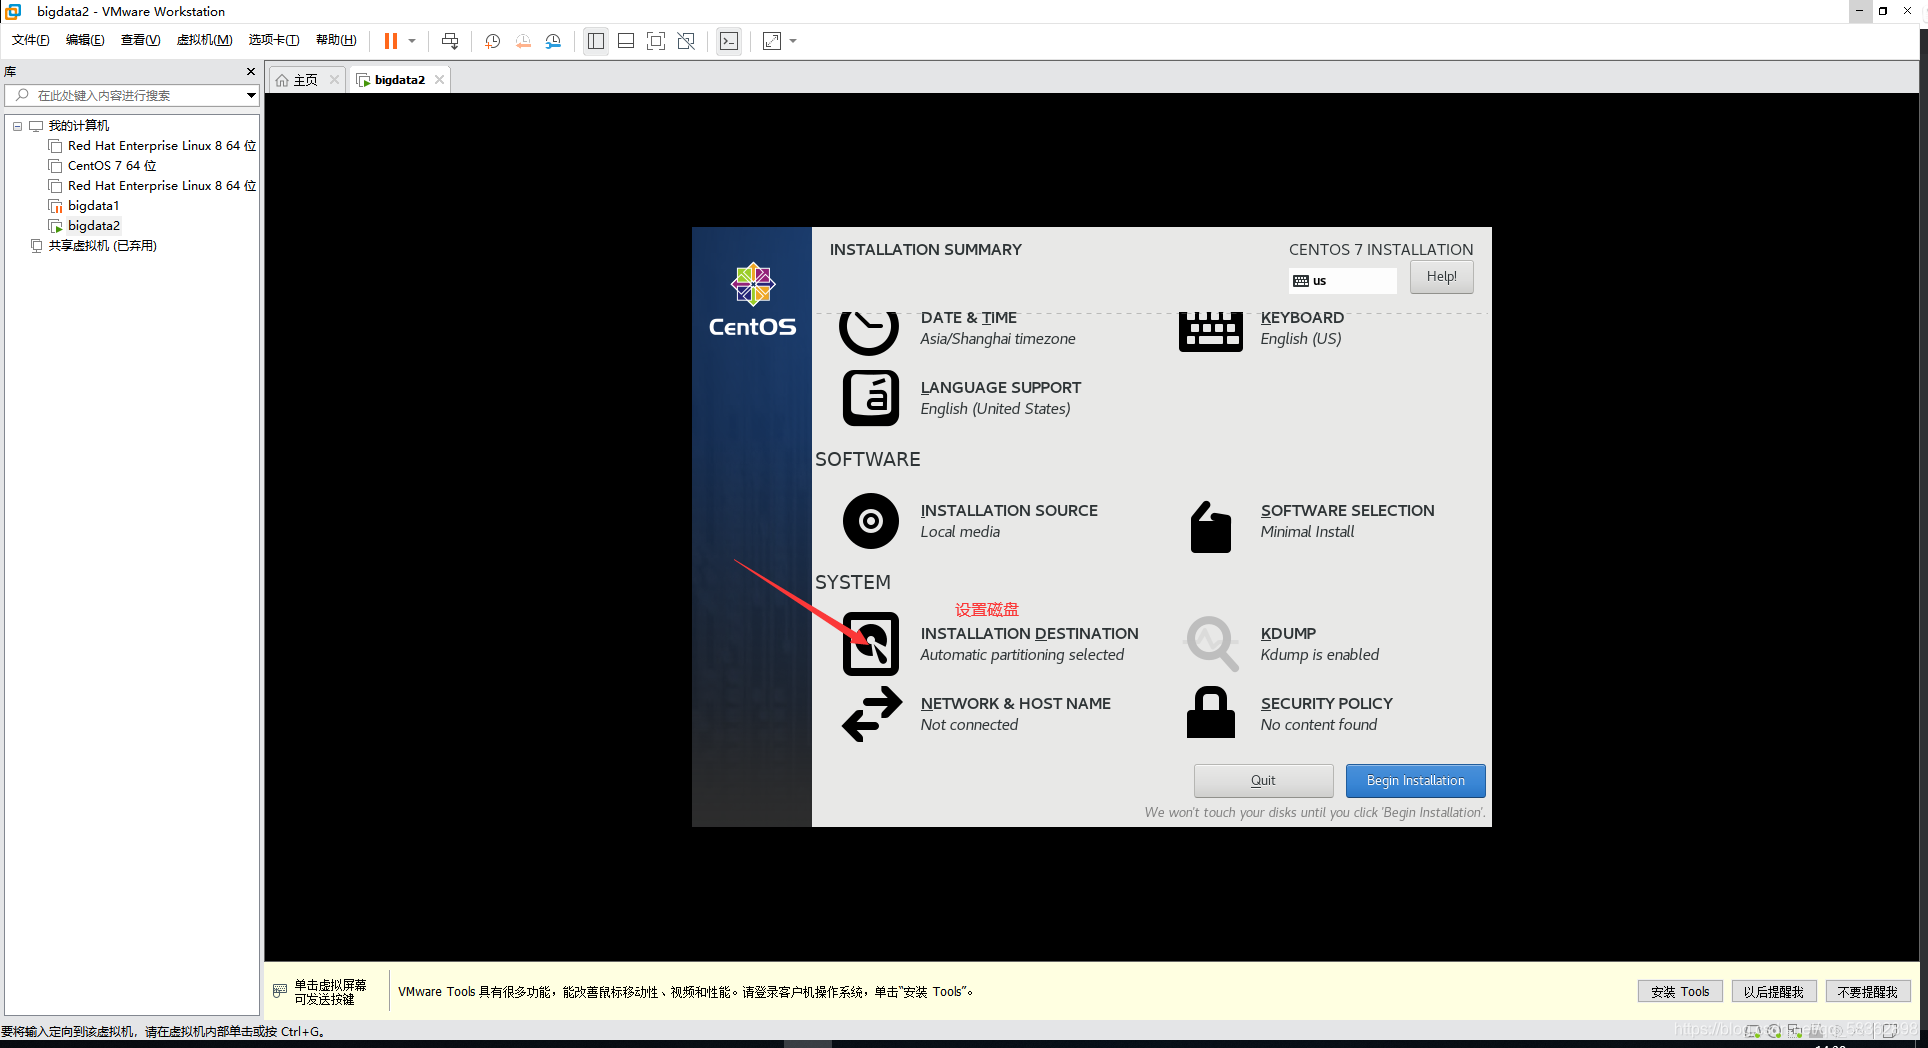1928x1048 pixels.
Task: Click the 以后提醒我 button
Action: (1774, 992)
